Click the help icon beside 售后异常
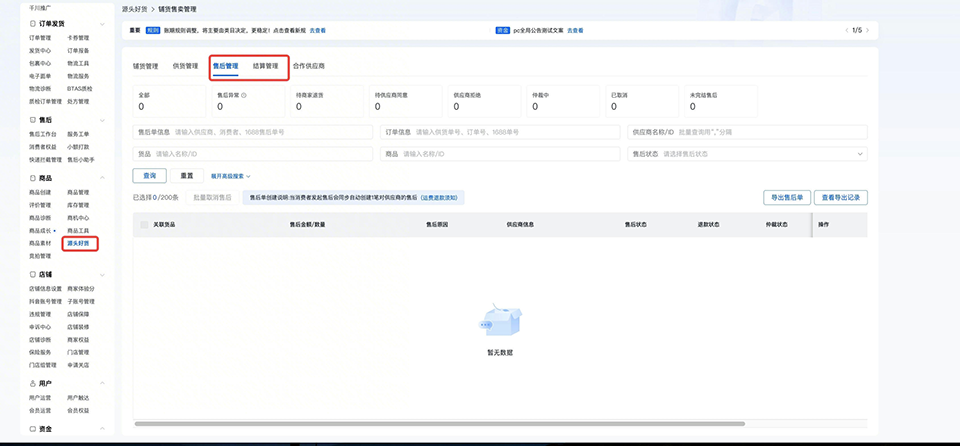 click(x=244, y=95)
